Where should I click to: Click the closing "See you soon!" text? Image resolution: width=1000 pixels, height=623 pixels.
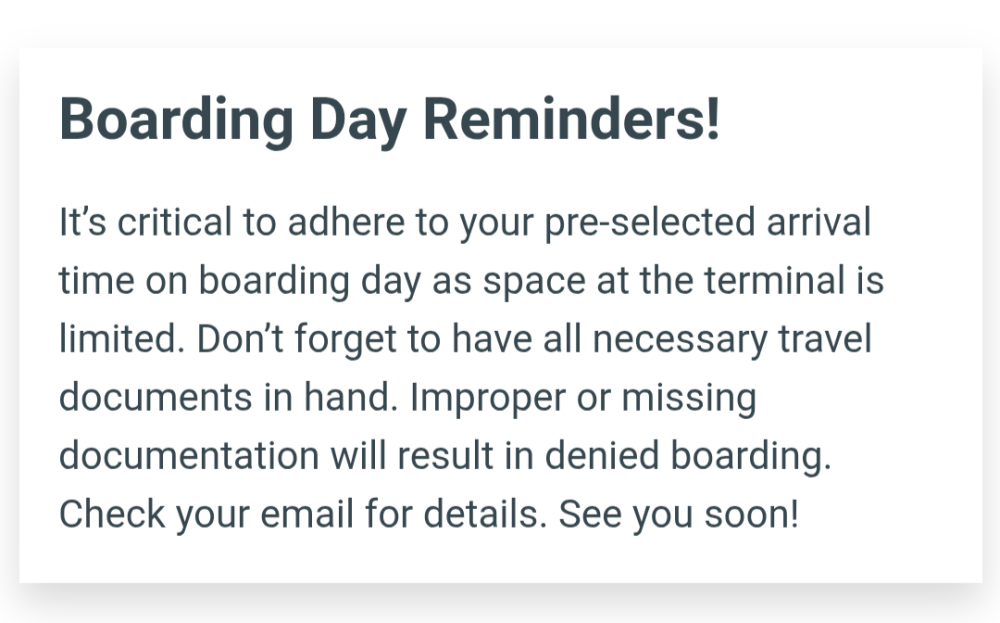tap(679, 515)
